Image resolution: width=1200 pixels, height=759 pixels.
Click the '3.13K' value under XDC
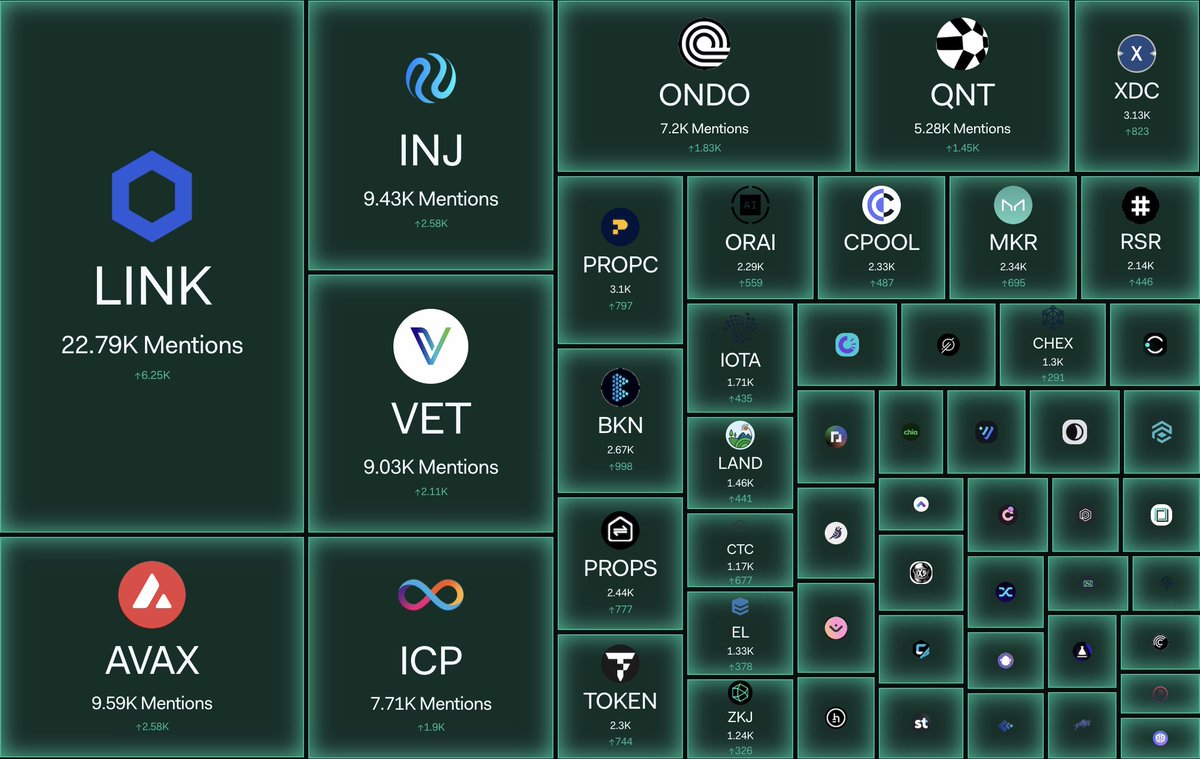[1136, 115]
